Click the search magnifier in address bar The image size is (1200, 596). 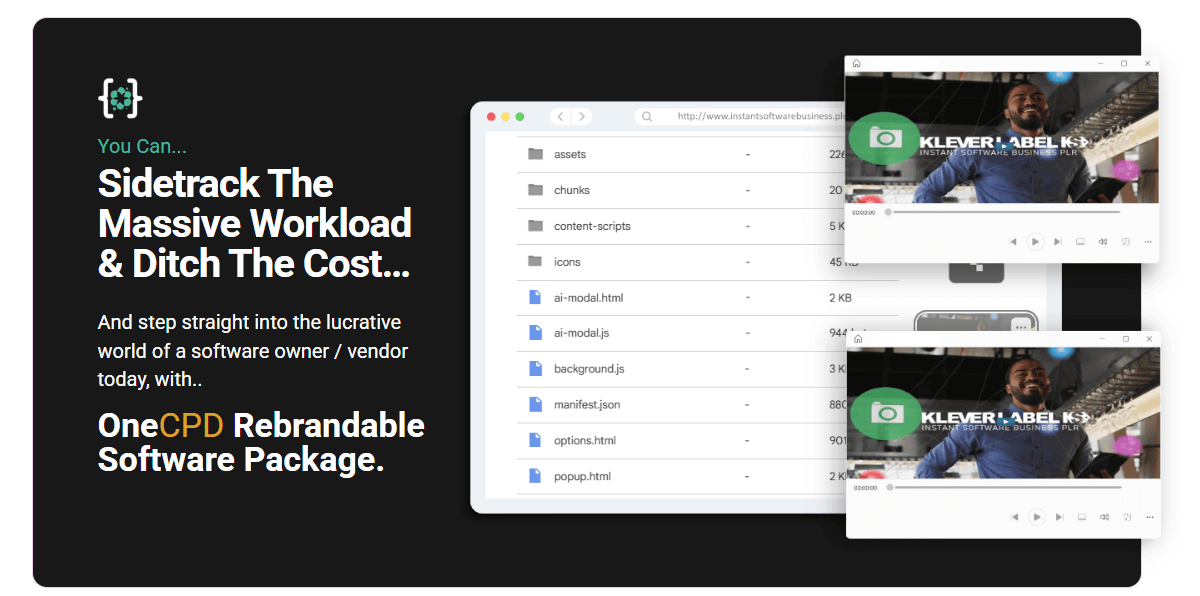[x=647, y=116]
